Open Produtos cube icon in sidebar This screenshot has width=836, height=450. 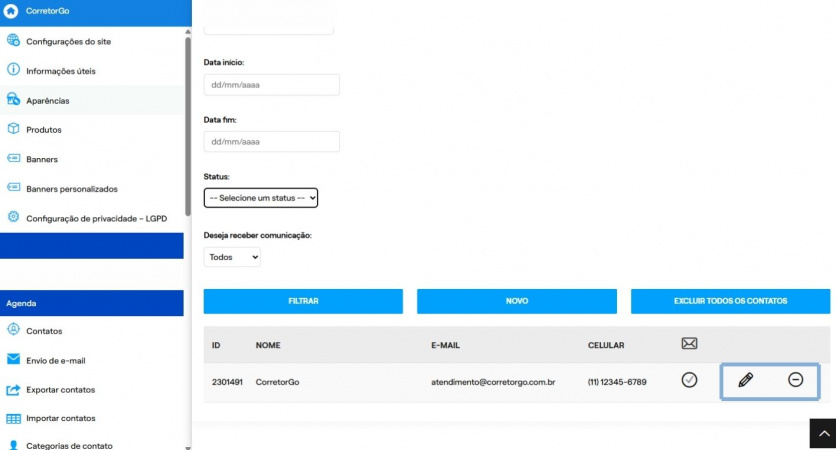coord(13,129)
